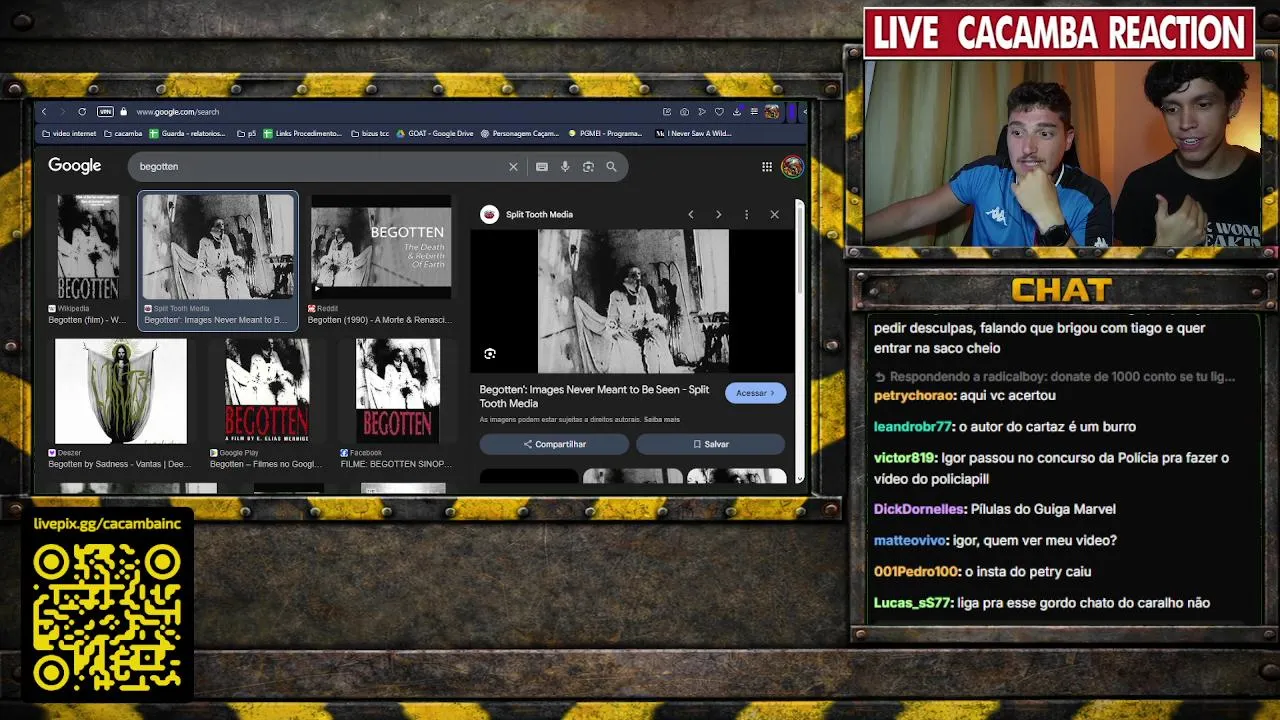Click the 'Compartilhar' button
This screenshot has width=1280, height=720.
pos(554,444)
